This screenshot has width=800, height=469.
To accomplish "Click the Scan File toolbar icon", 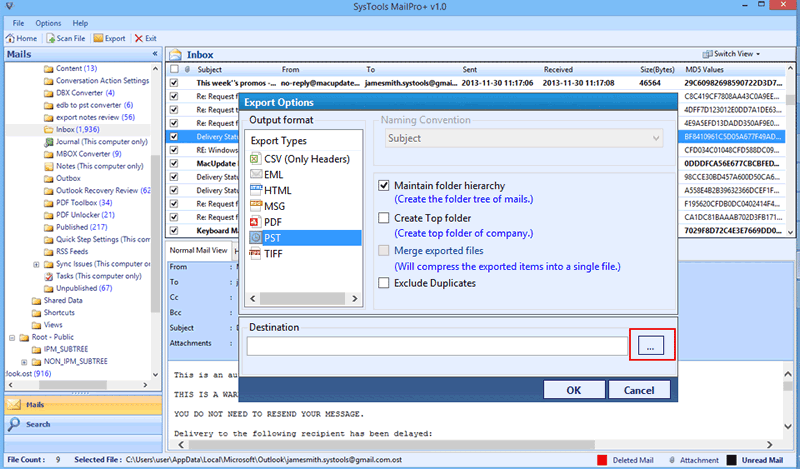I will pos(51,38).
